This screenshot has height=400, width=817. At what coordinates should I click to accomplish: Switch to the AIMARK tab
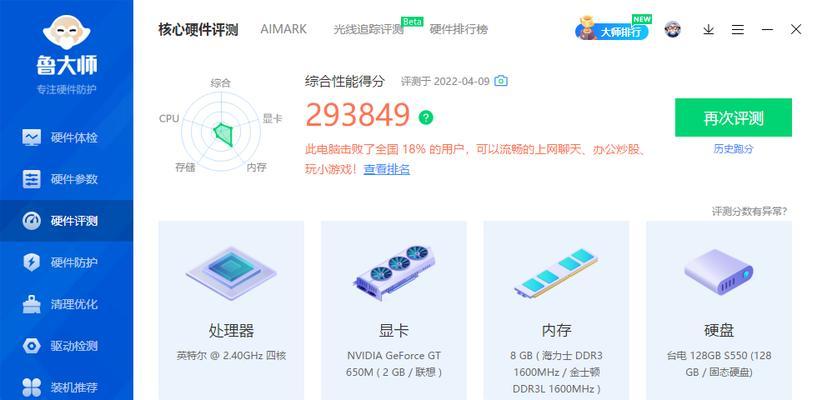283,29
